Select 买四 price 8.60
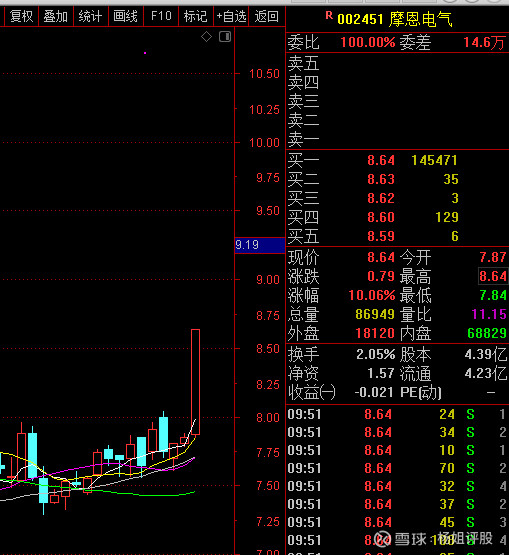This screenshot has height=555, width=509. coord(381,217)
